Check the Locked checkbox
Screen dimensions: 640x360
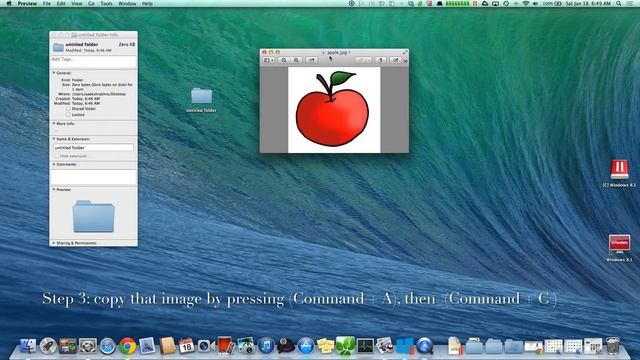pyautogui.click(x=68, y=115)
